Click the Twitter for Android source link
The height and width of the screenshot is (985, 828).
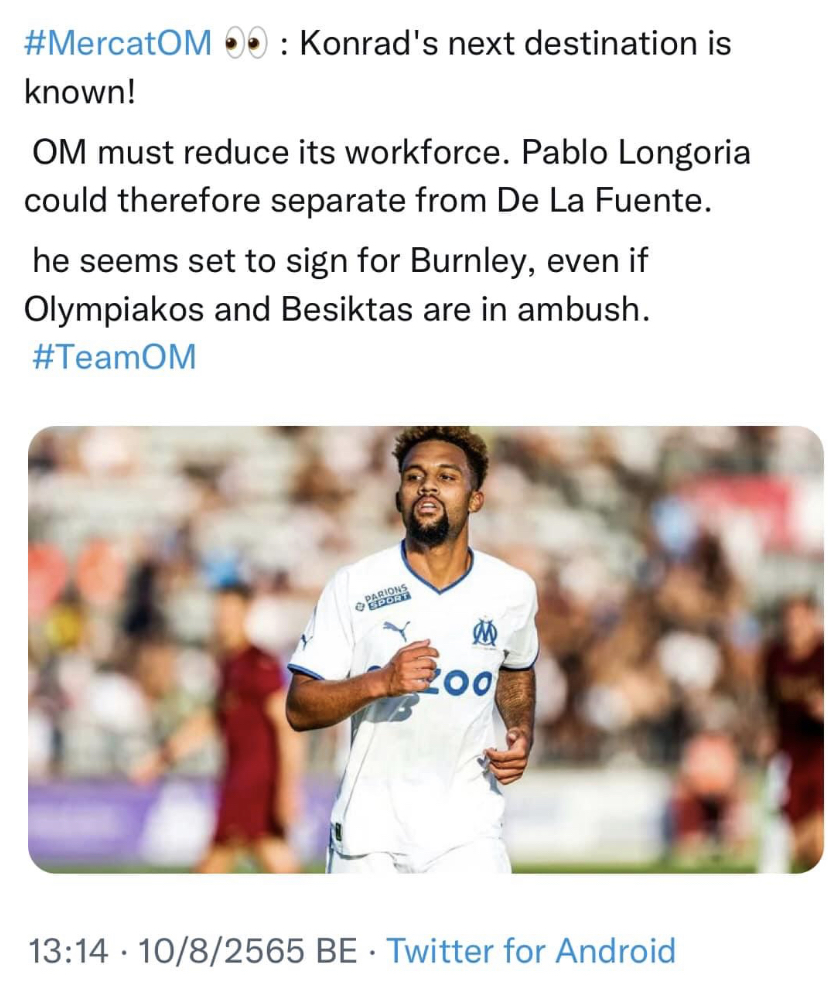[x=531, y=950]
